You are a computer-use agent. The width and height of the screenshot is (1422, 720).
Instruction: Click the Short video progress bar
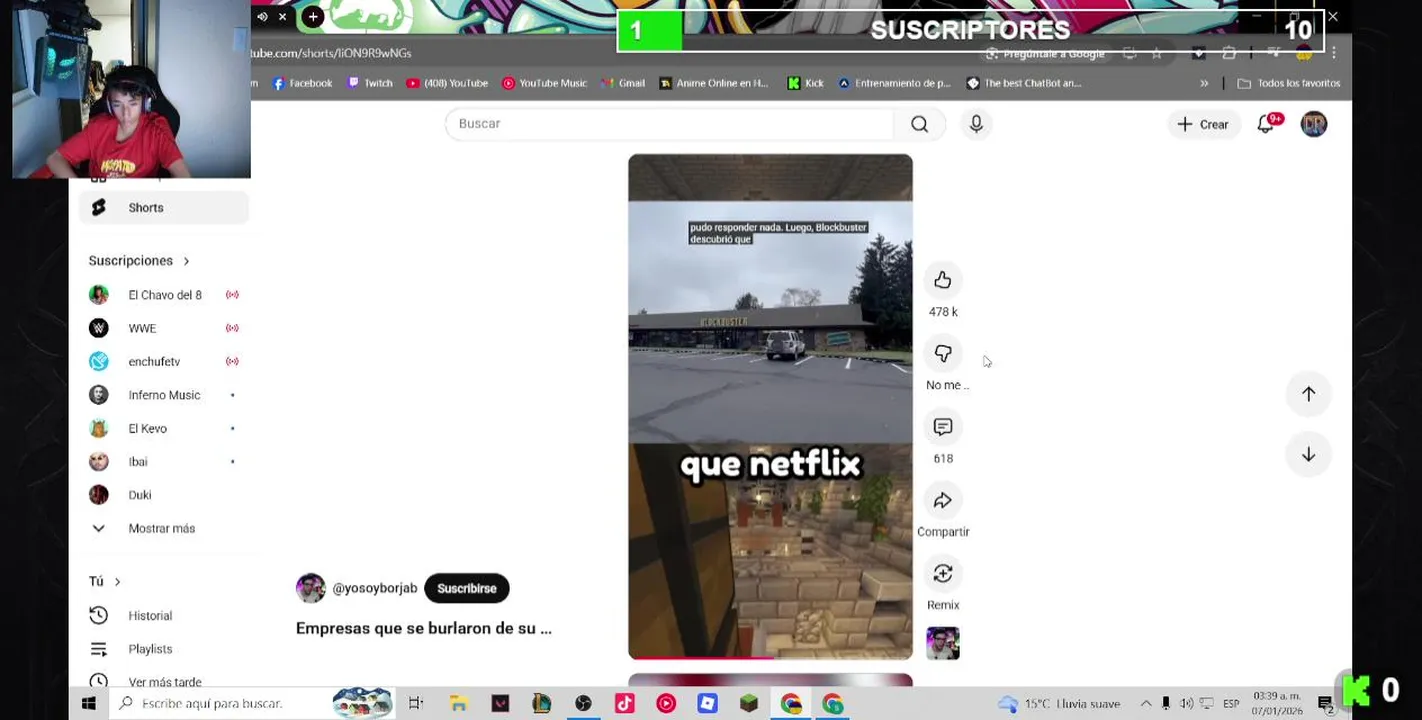[x=770, y=658]
